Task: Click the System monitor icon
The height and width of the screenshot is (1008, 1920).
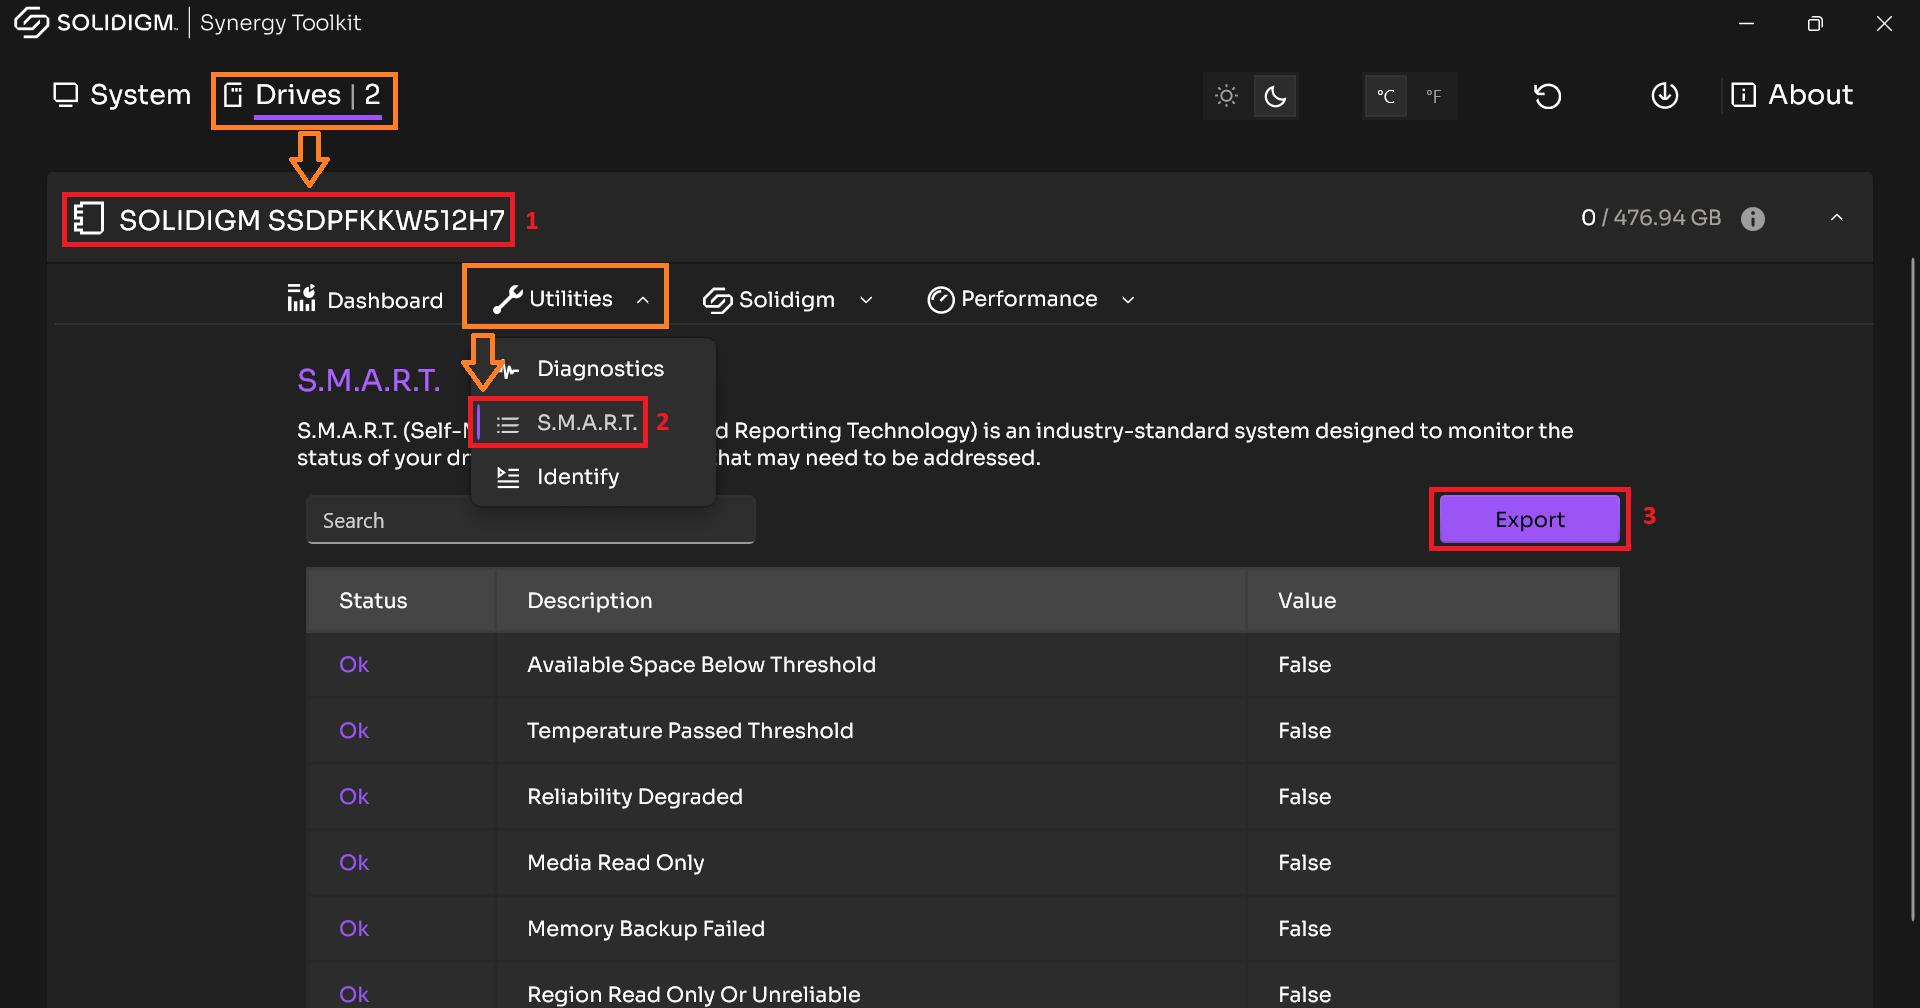Action: point(66,95)
